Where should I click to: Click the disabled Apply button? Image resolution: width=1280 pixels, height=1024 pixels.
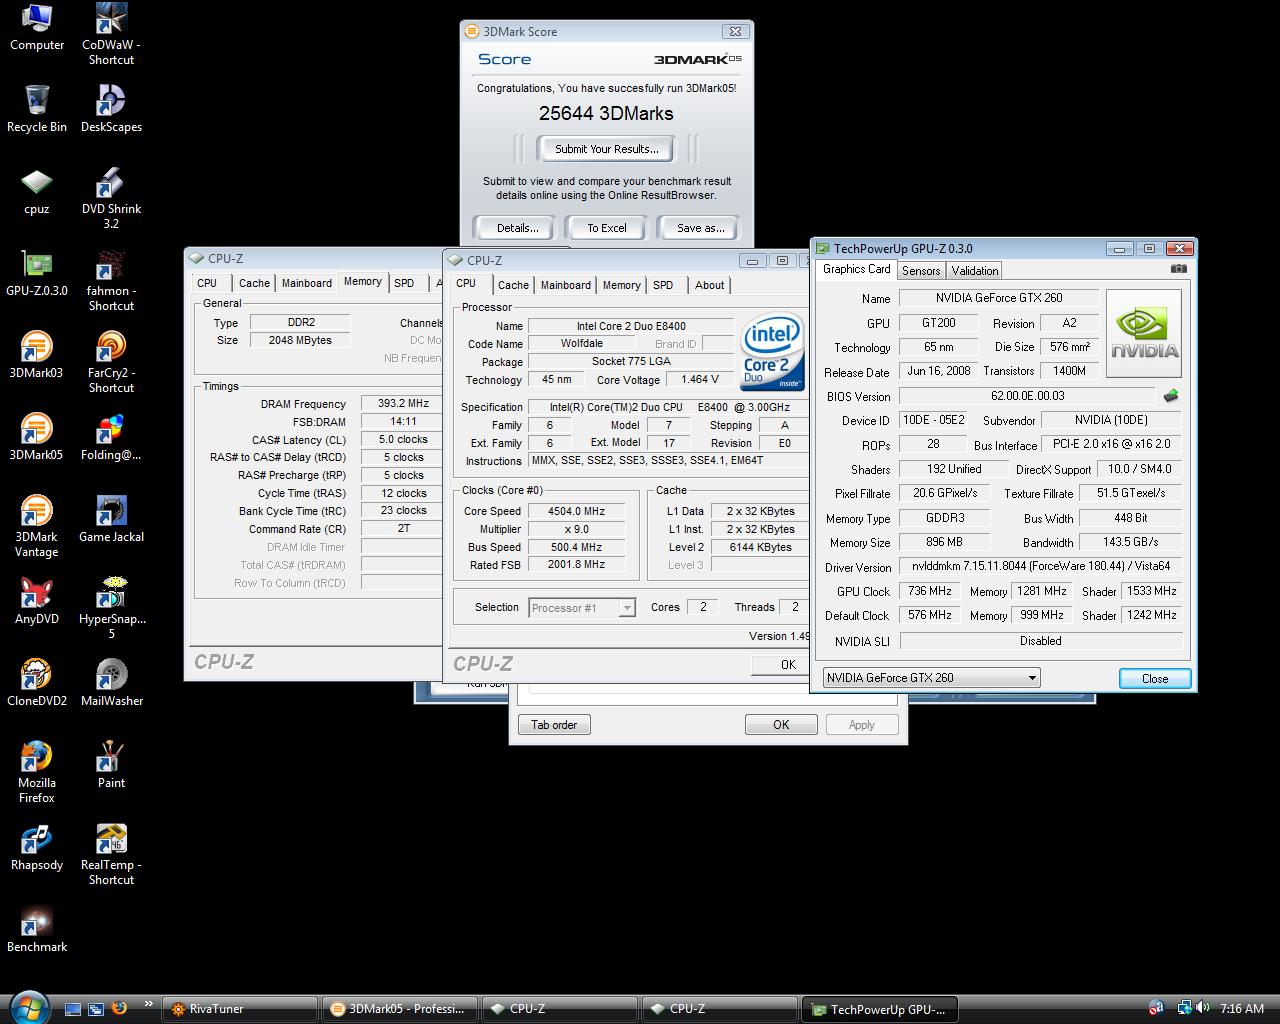tap(862, 725)
